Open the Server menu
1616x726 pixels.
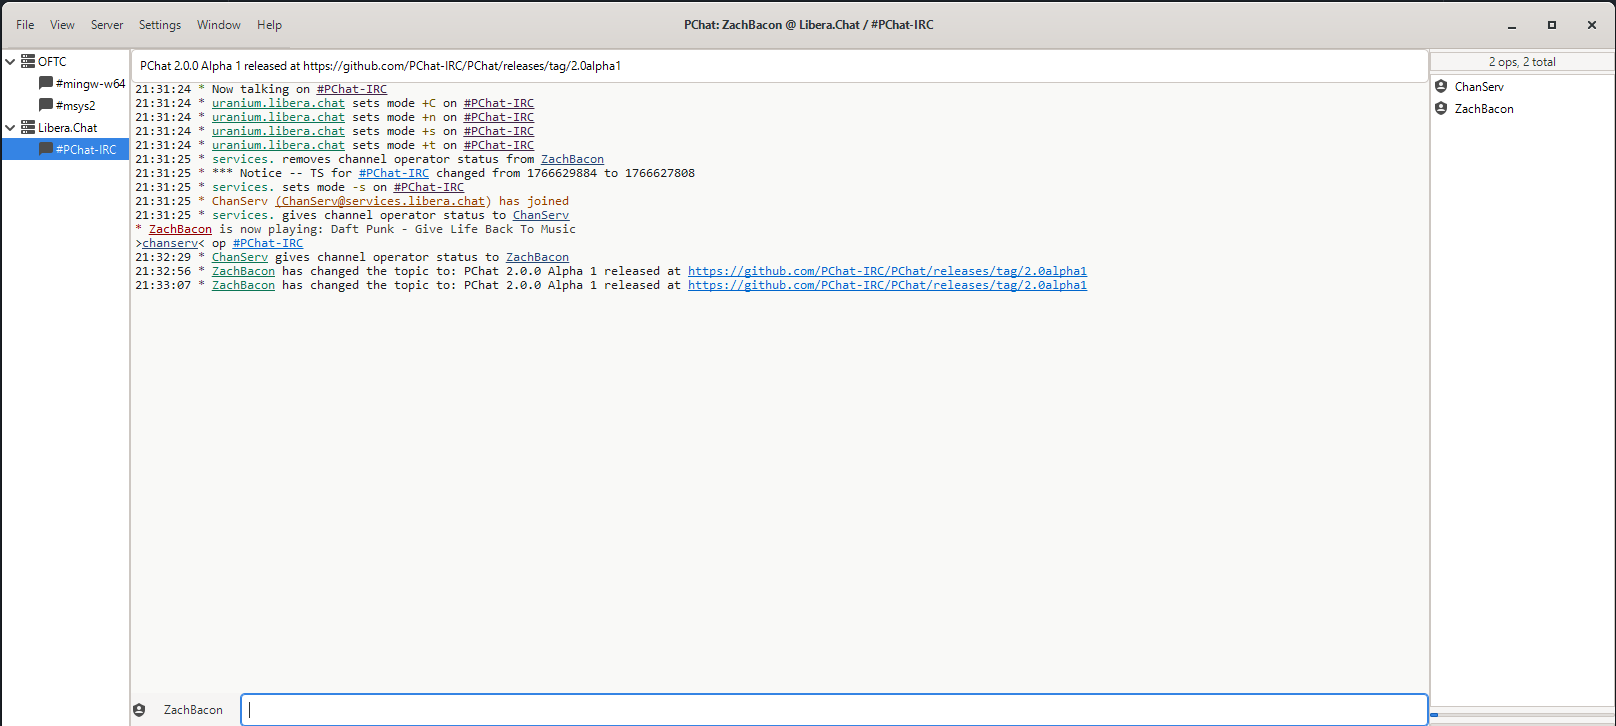[x=107, y=25]
